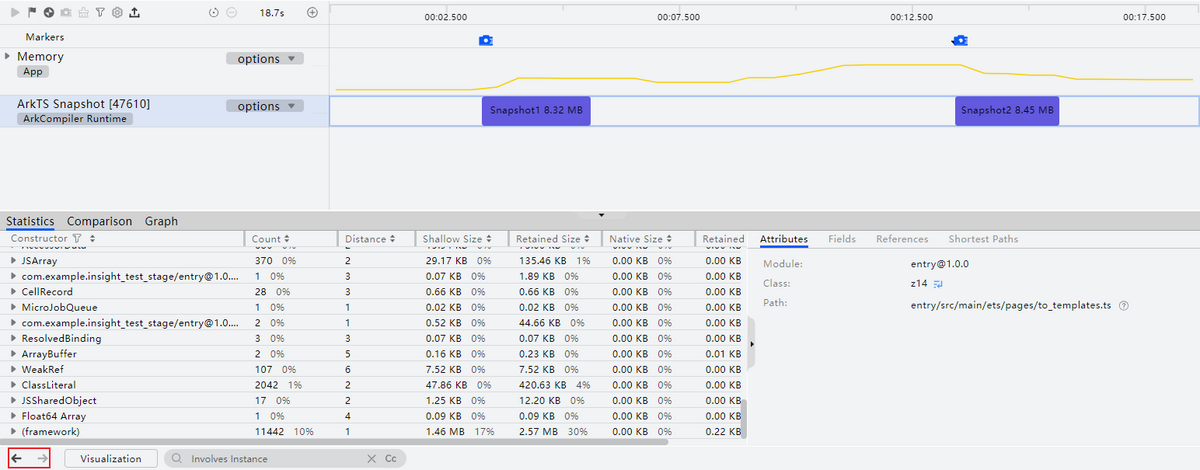Viewport: 1200px width, 470px height.
Task: Click the flag marker icon in toolbar
Action: tap(31, 13)
